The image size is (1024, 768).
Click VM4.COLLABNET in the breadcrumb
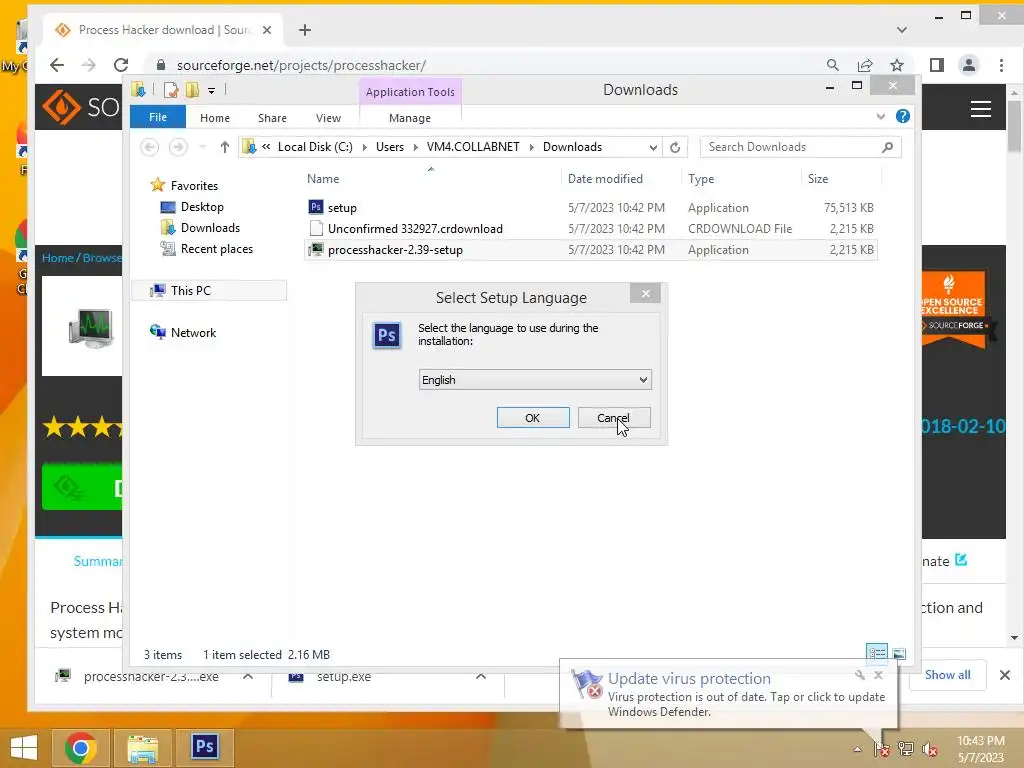coord(473,147)
